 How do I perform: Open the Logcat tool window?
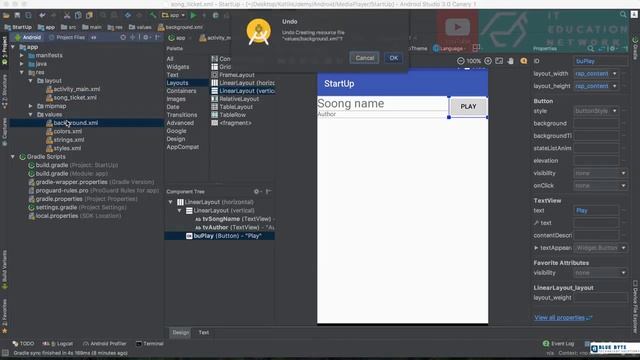(58, 344)
